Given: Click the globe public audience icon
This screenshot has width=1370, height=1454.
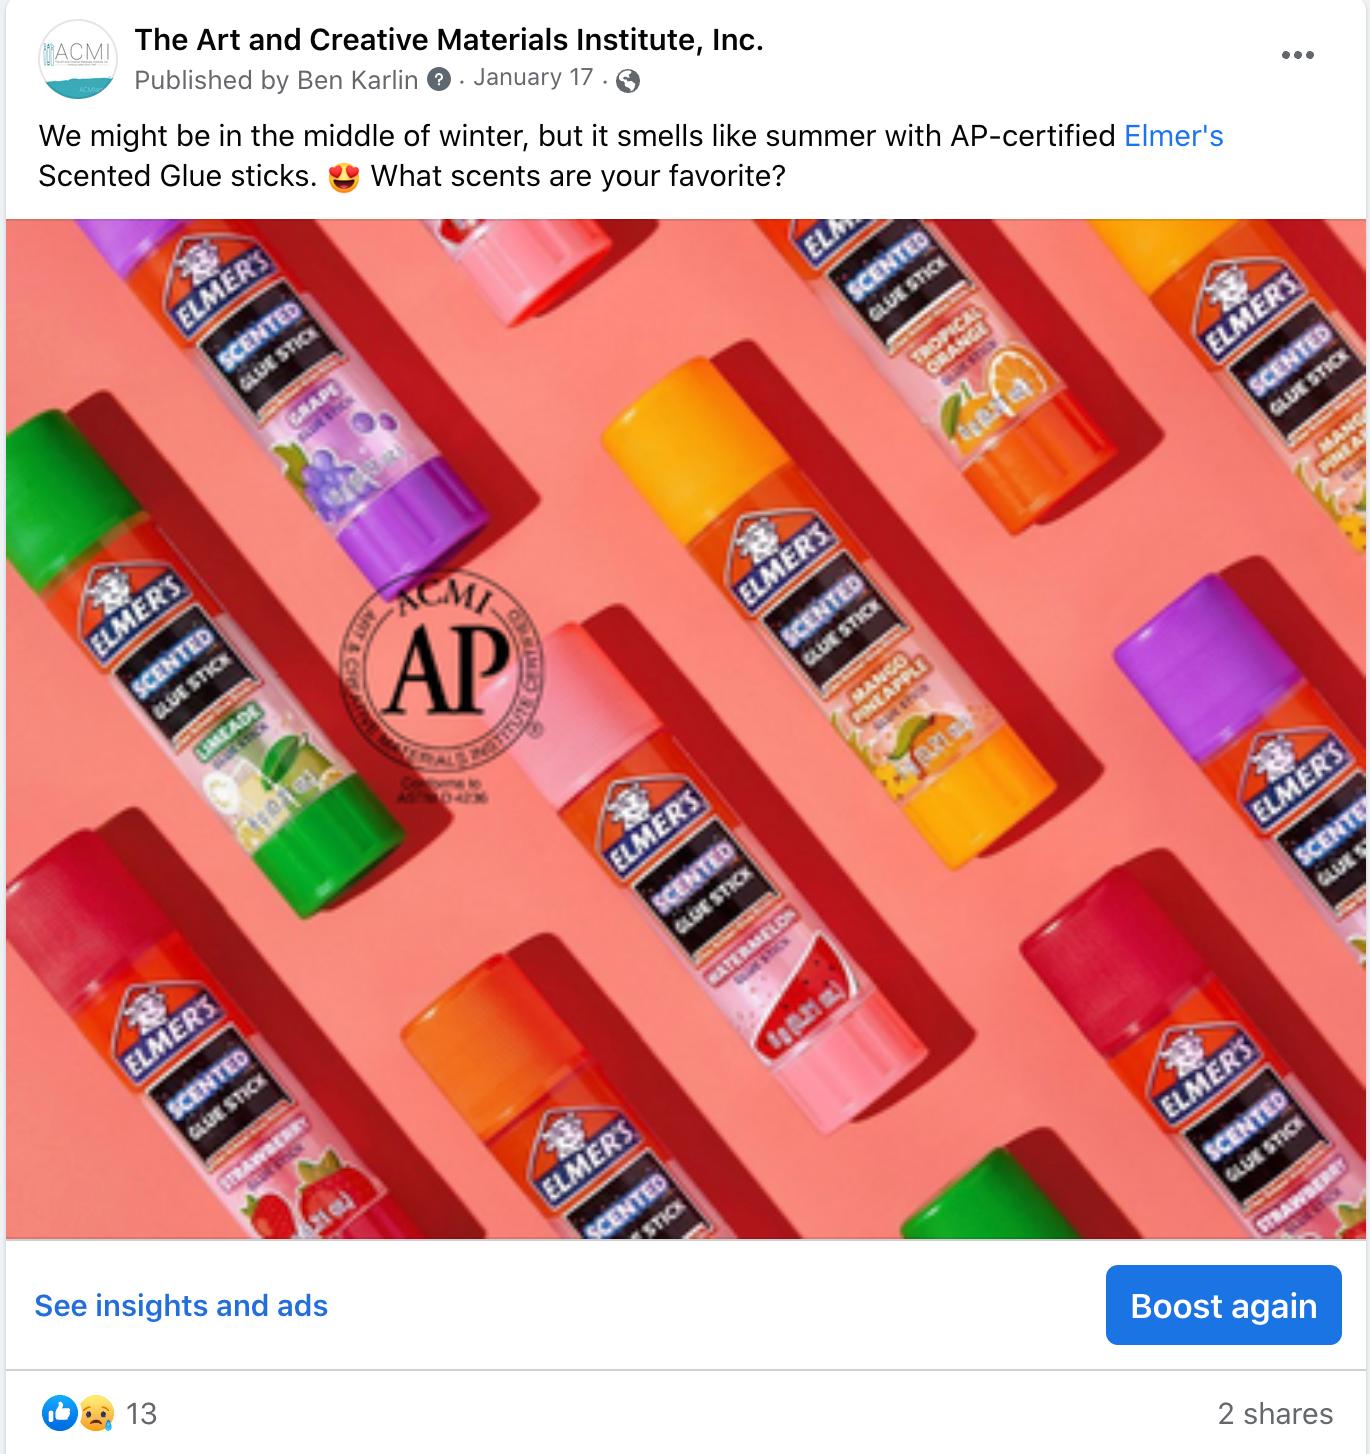Looking at the screenshot, I should [x=628, y=81].
